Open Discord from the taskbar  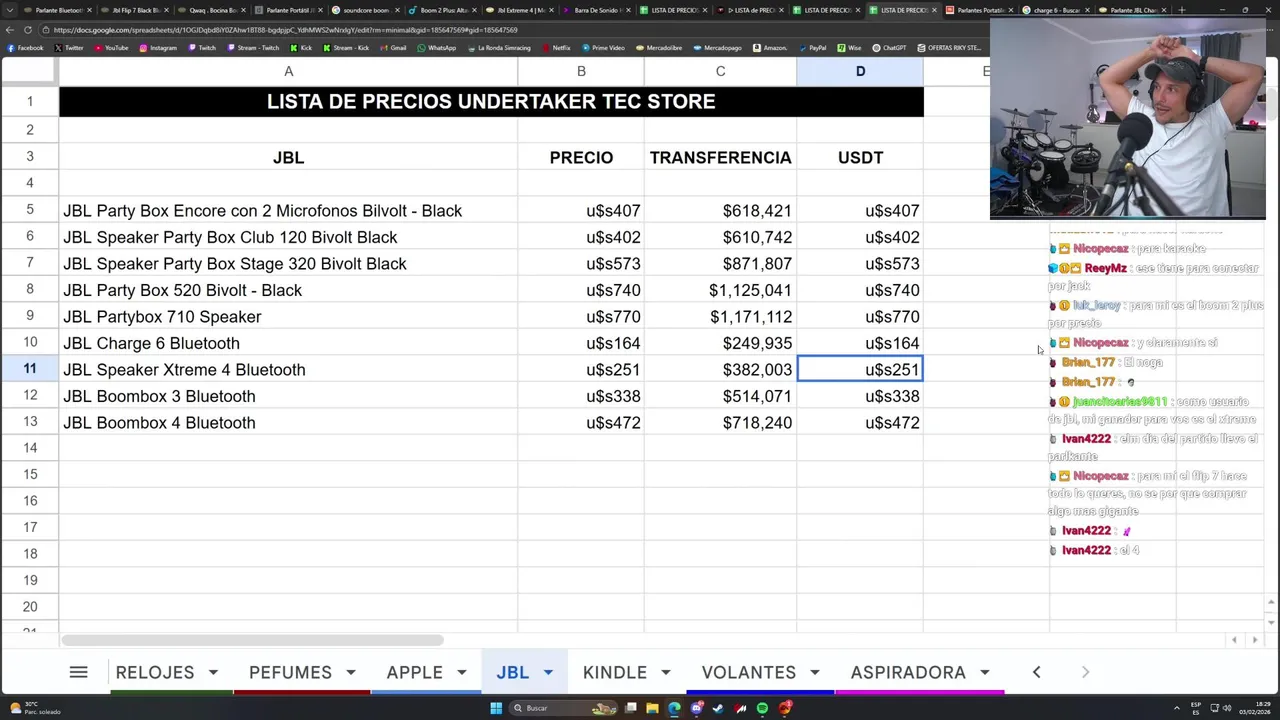[696, 708]
